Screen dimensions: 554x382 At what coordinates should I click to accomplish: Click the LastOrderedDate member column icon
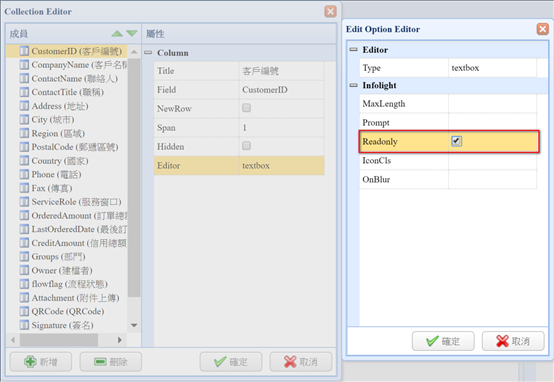pyautogui.click(x=24, y=229)
